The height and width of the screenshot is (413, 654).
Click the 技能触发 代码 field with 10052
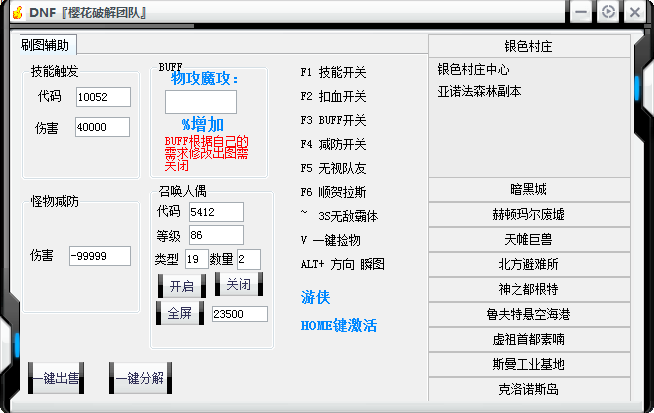[x=103, y=97]
